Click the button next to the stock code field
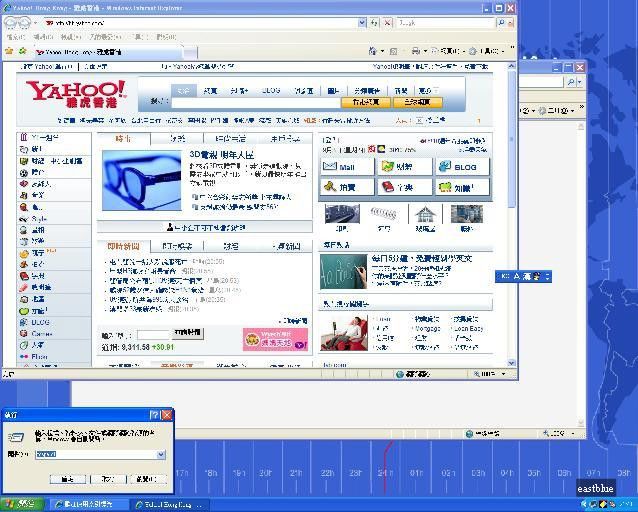This screenshot has height=512, width=638. point(188,333)
